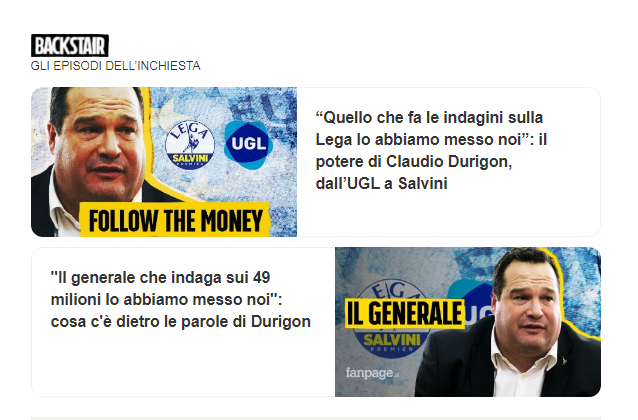Click the text 'dall'UGL a Salvini'

[382, 183]
